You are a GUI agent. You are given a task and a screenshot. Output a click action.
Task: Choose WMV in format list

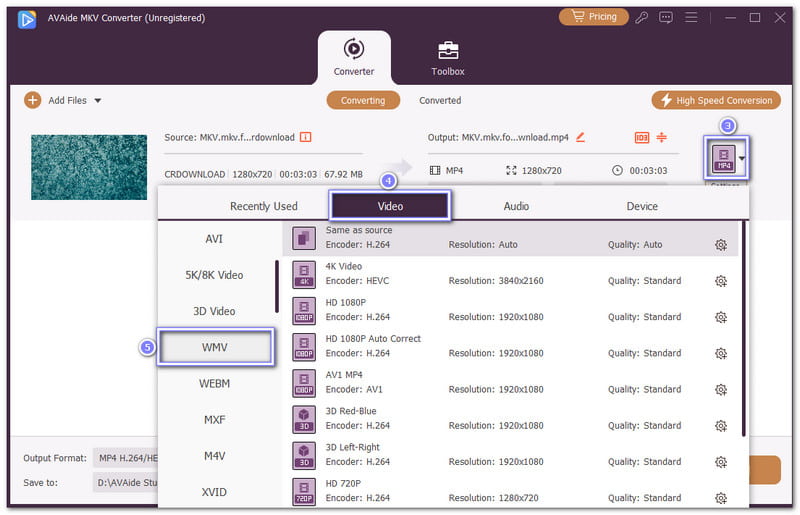click(x=215, y=347)
